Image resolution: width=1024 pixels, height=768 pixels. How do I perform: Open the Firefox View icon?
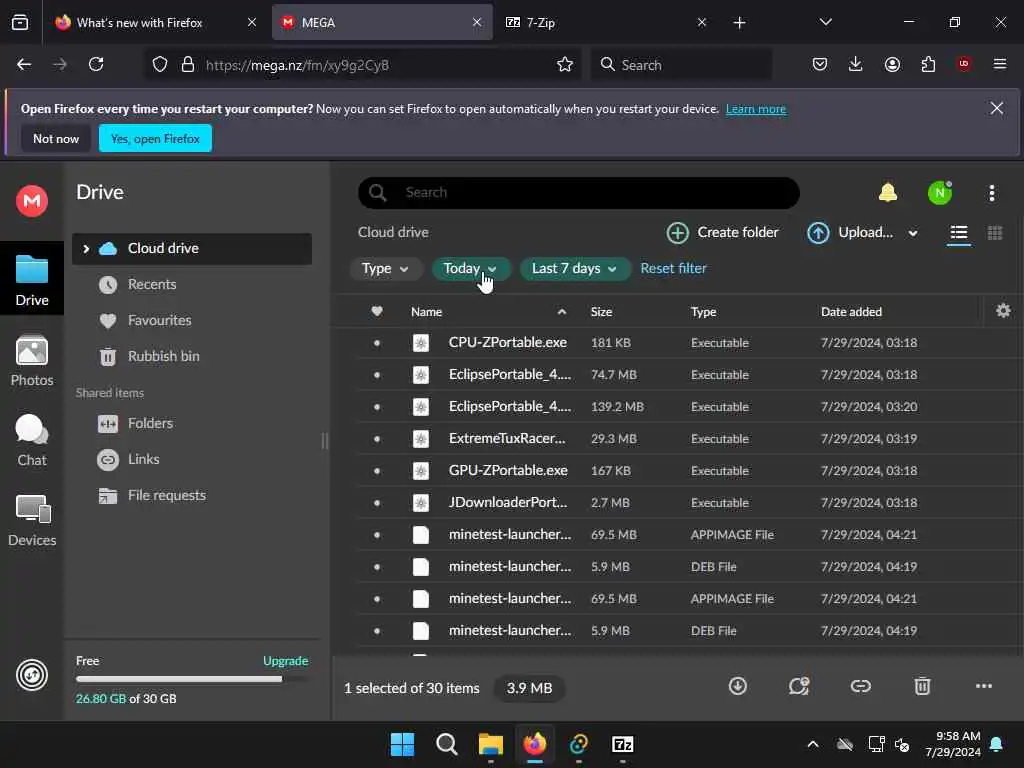20,22
